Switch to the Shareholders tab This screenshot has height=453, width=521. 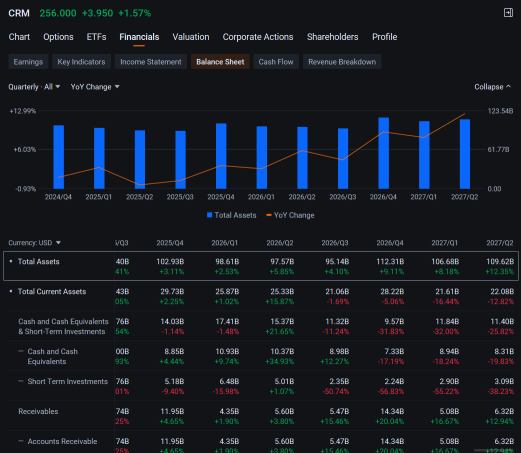coord(333,37)
